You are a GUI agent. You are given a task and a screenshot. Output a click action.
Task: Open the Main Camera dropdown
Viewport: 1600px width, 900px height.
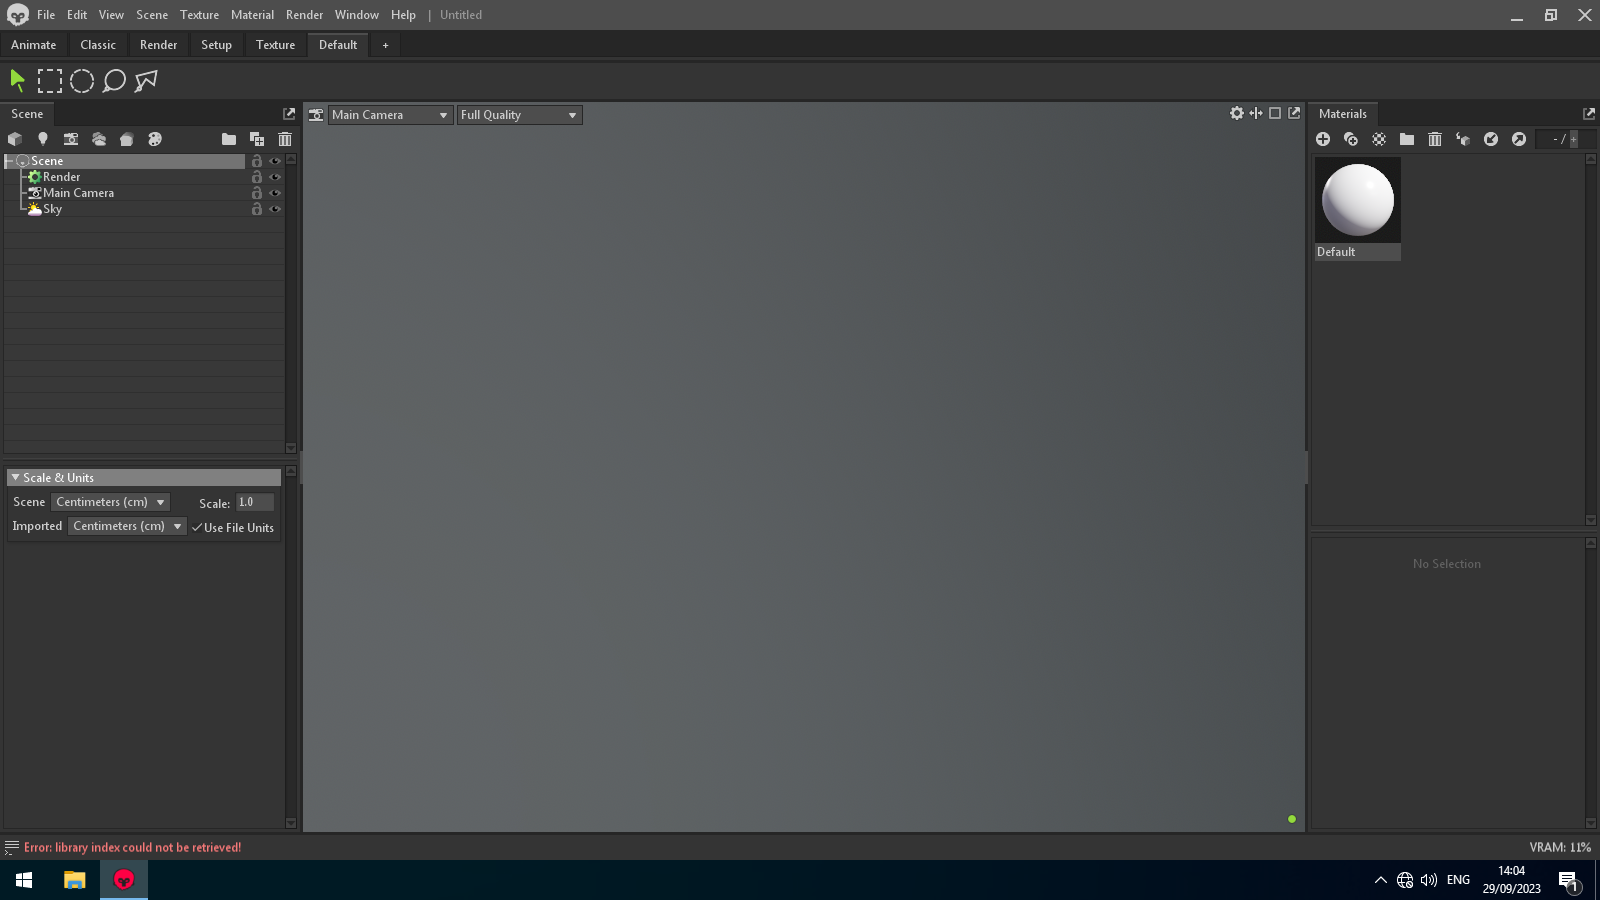tap(390, 115)
